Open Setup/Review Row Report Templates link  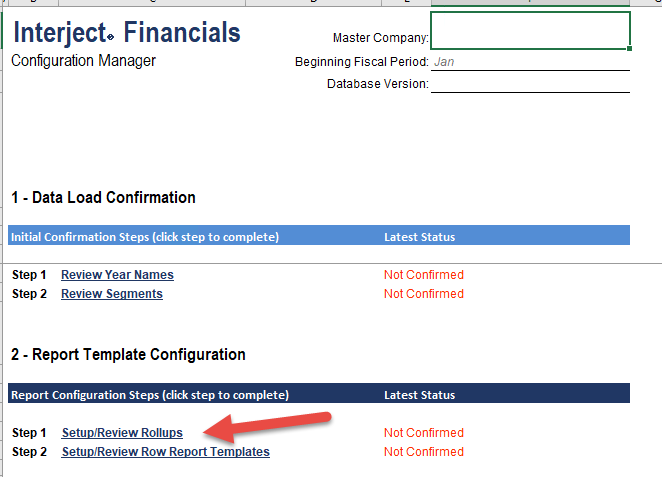pos(166,452)
